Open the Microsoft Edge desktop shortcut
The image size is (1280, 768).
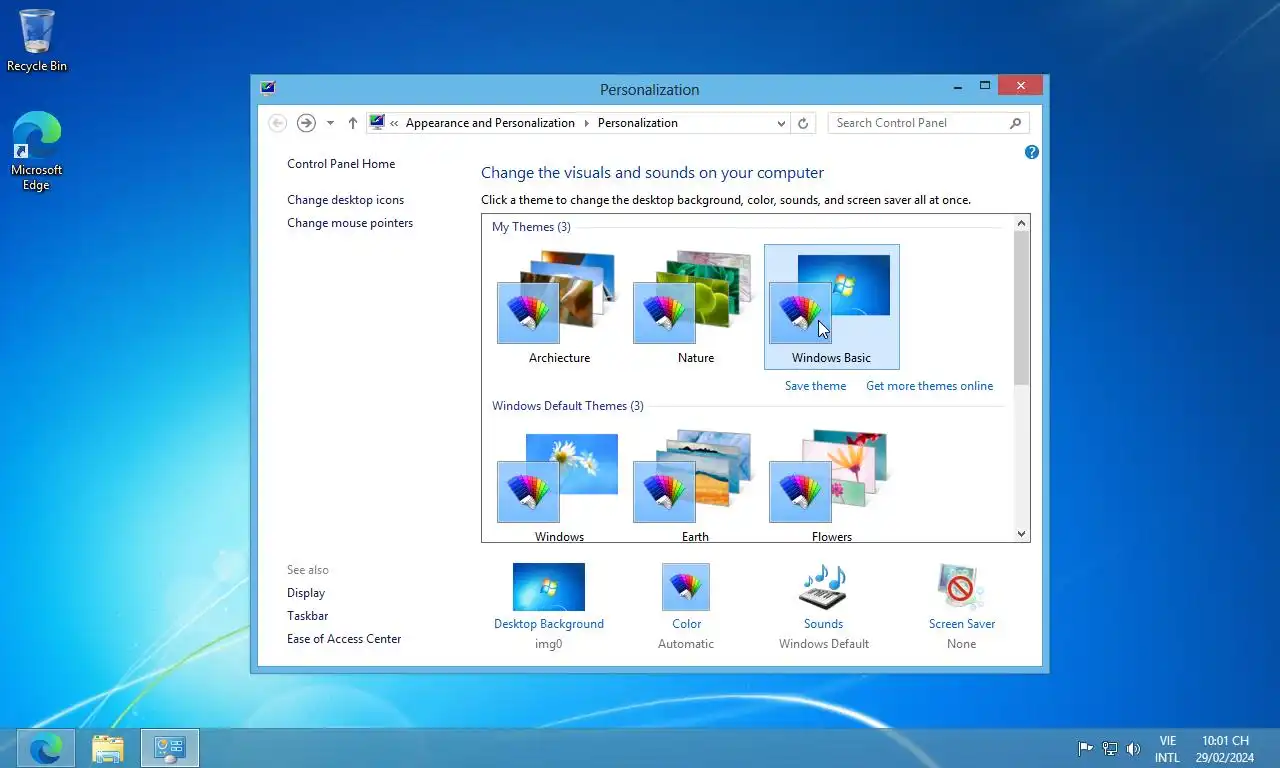37,150
